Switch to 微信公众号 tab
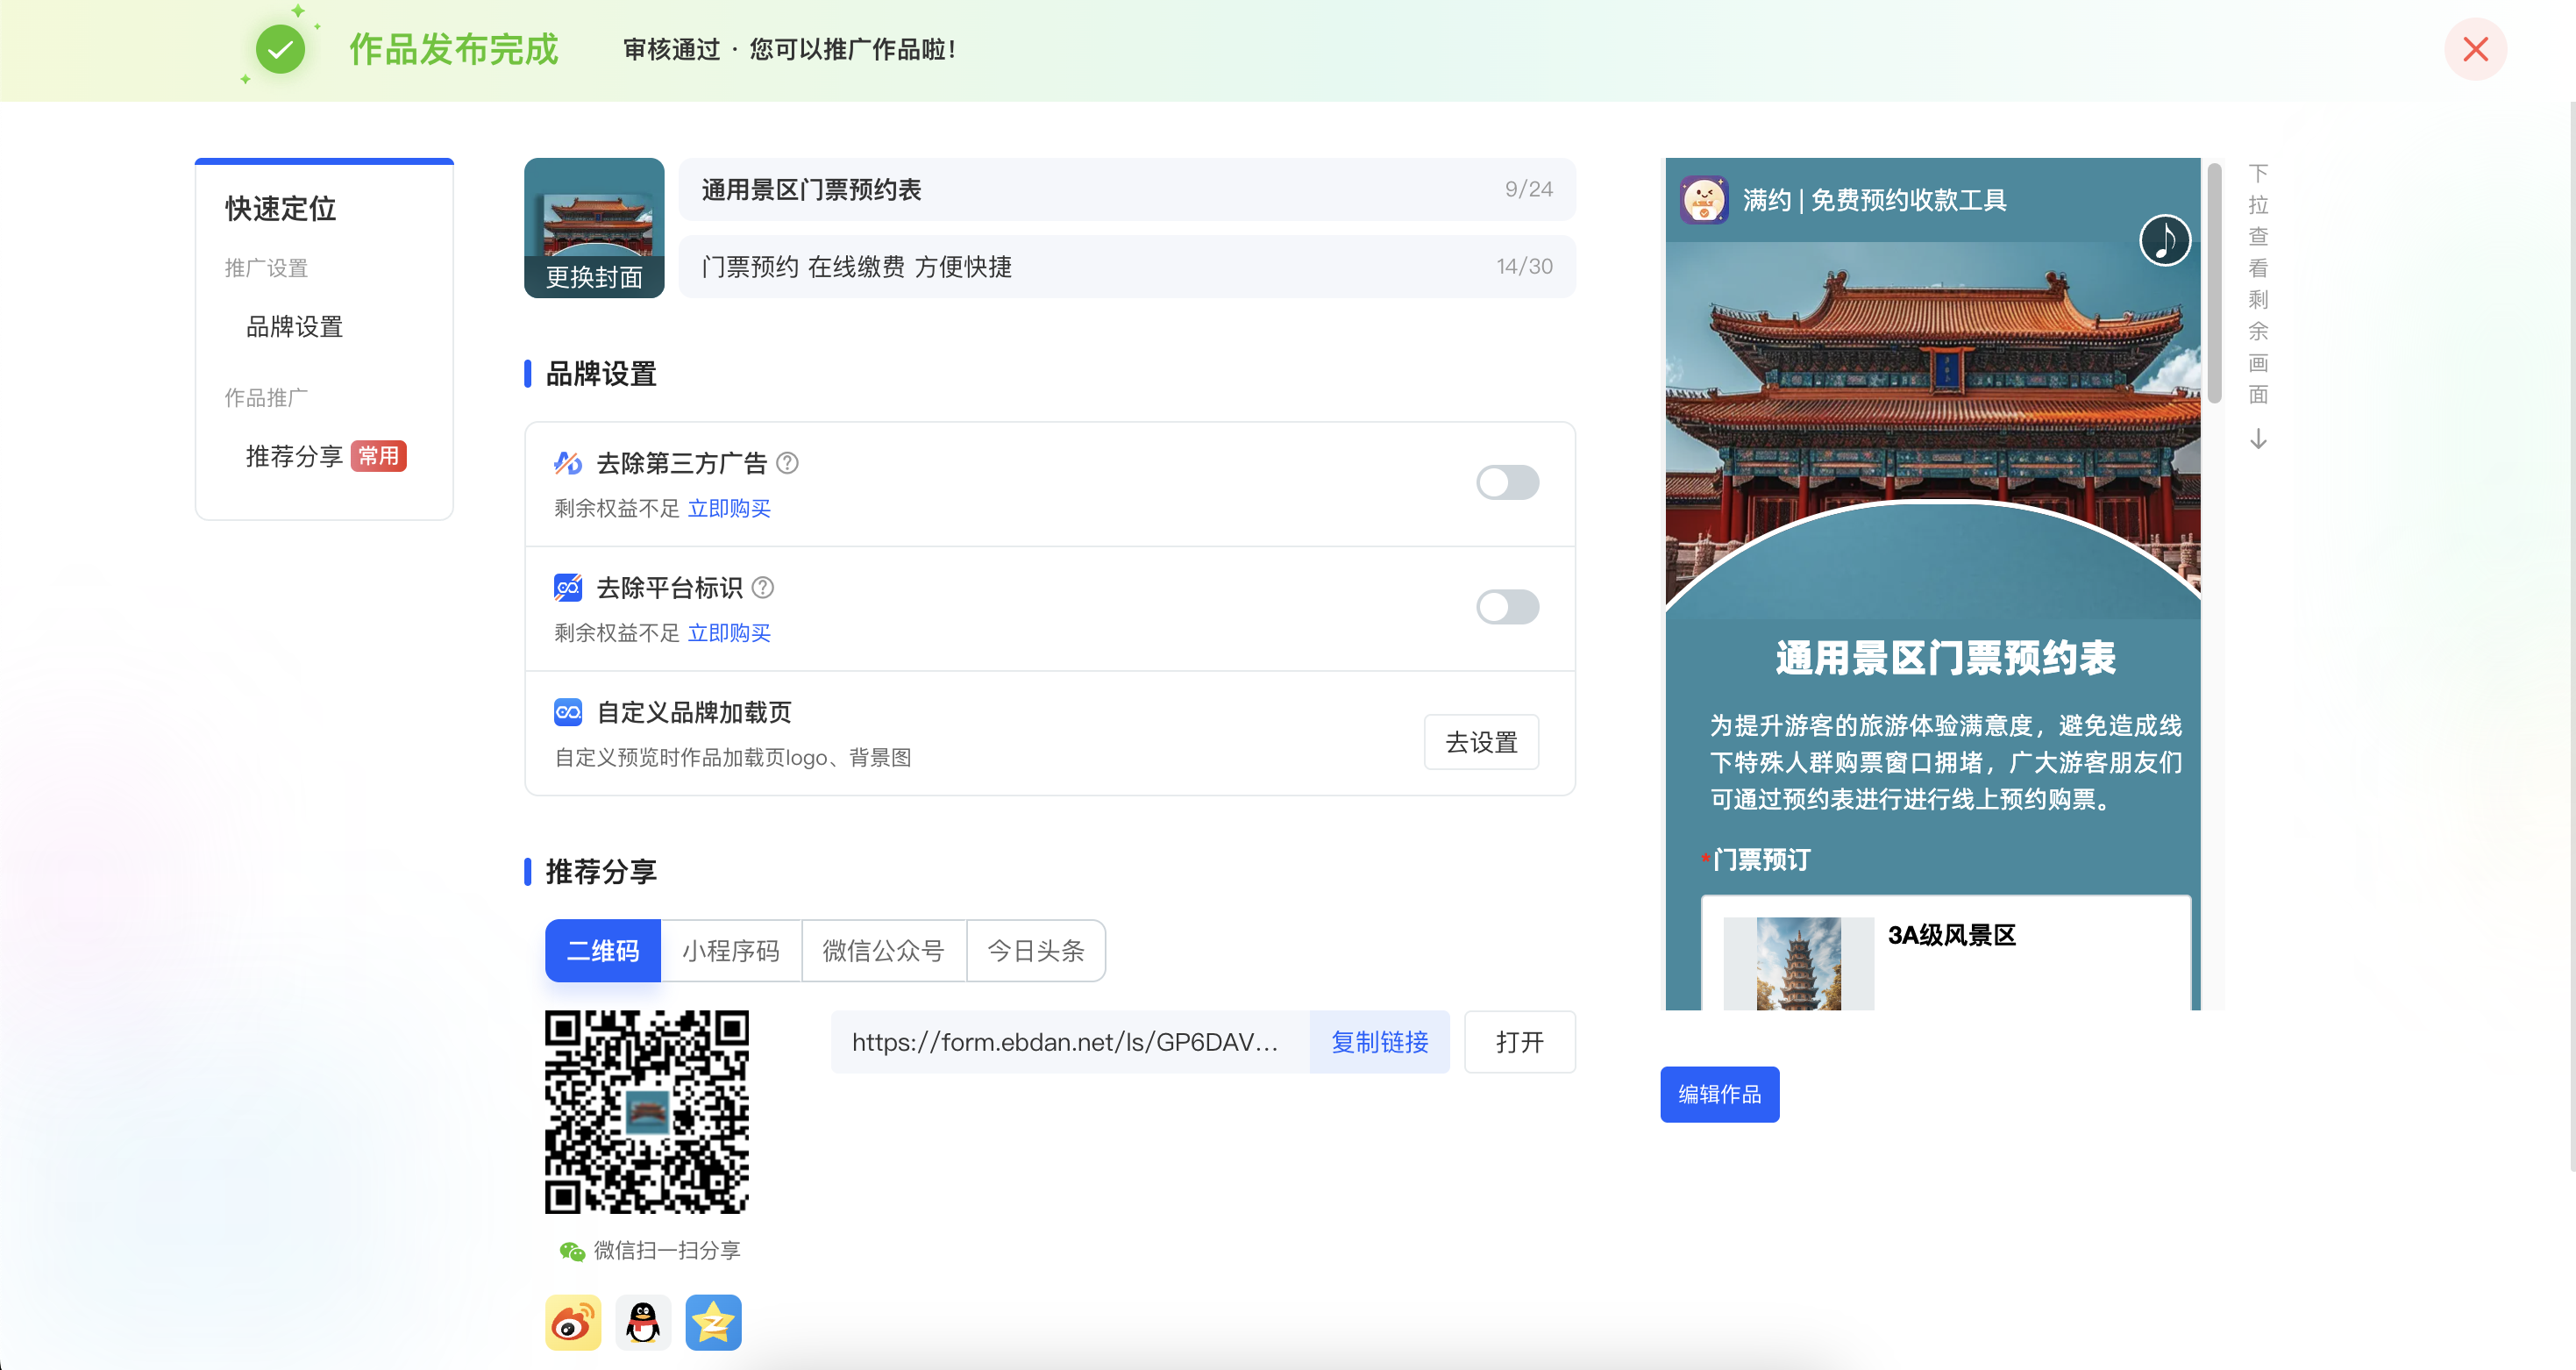 (x=883, y=950)
